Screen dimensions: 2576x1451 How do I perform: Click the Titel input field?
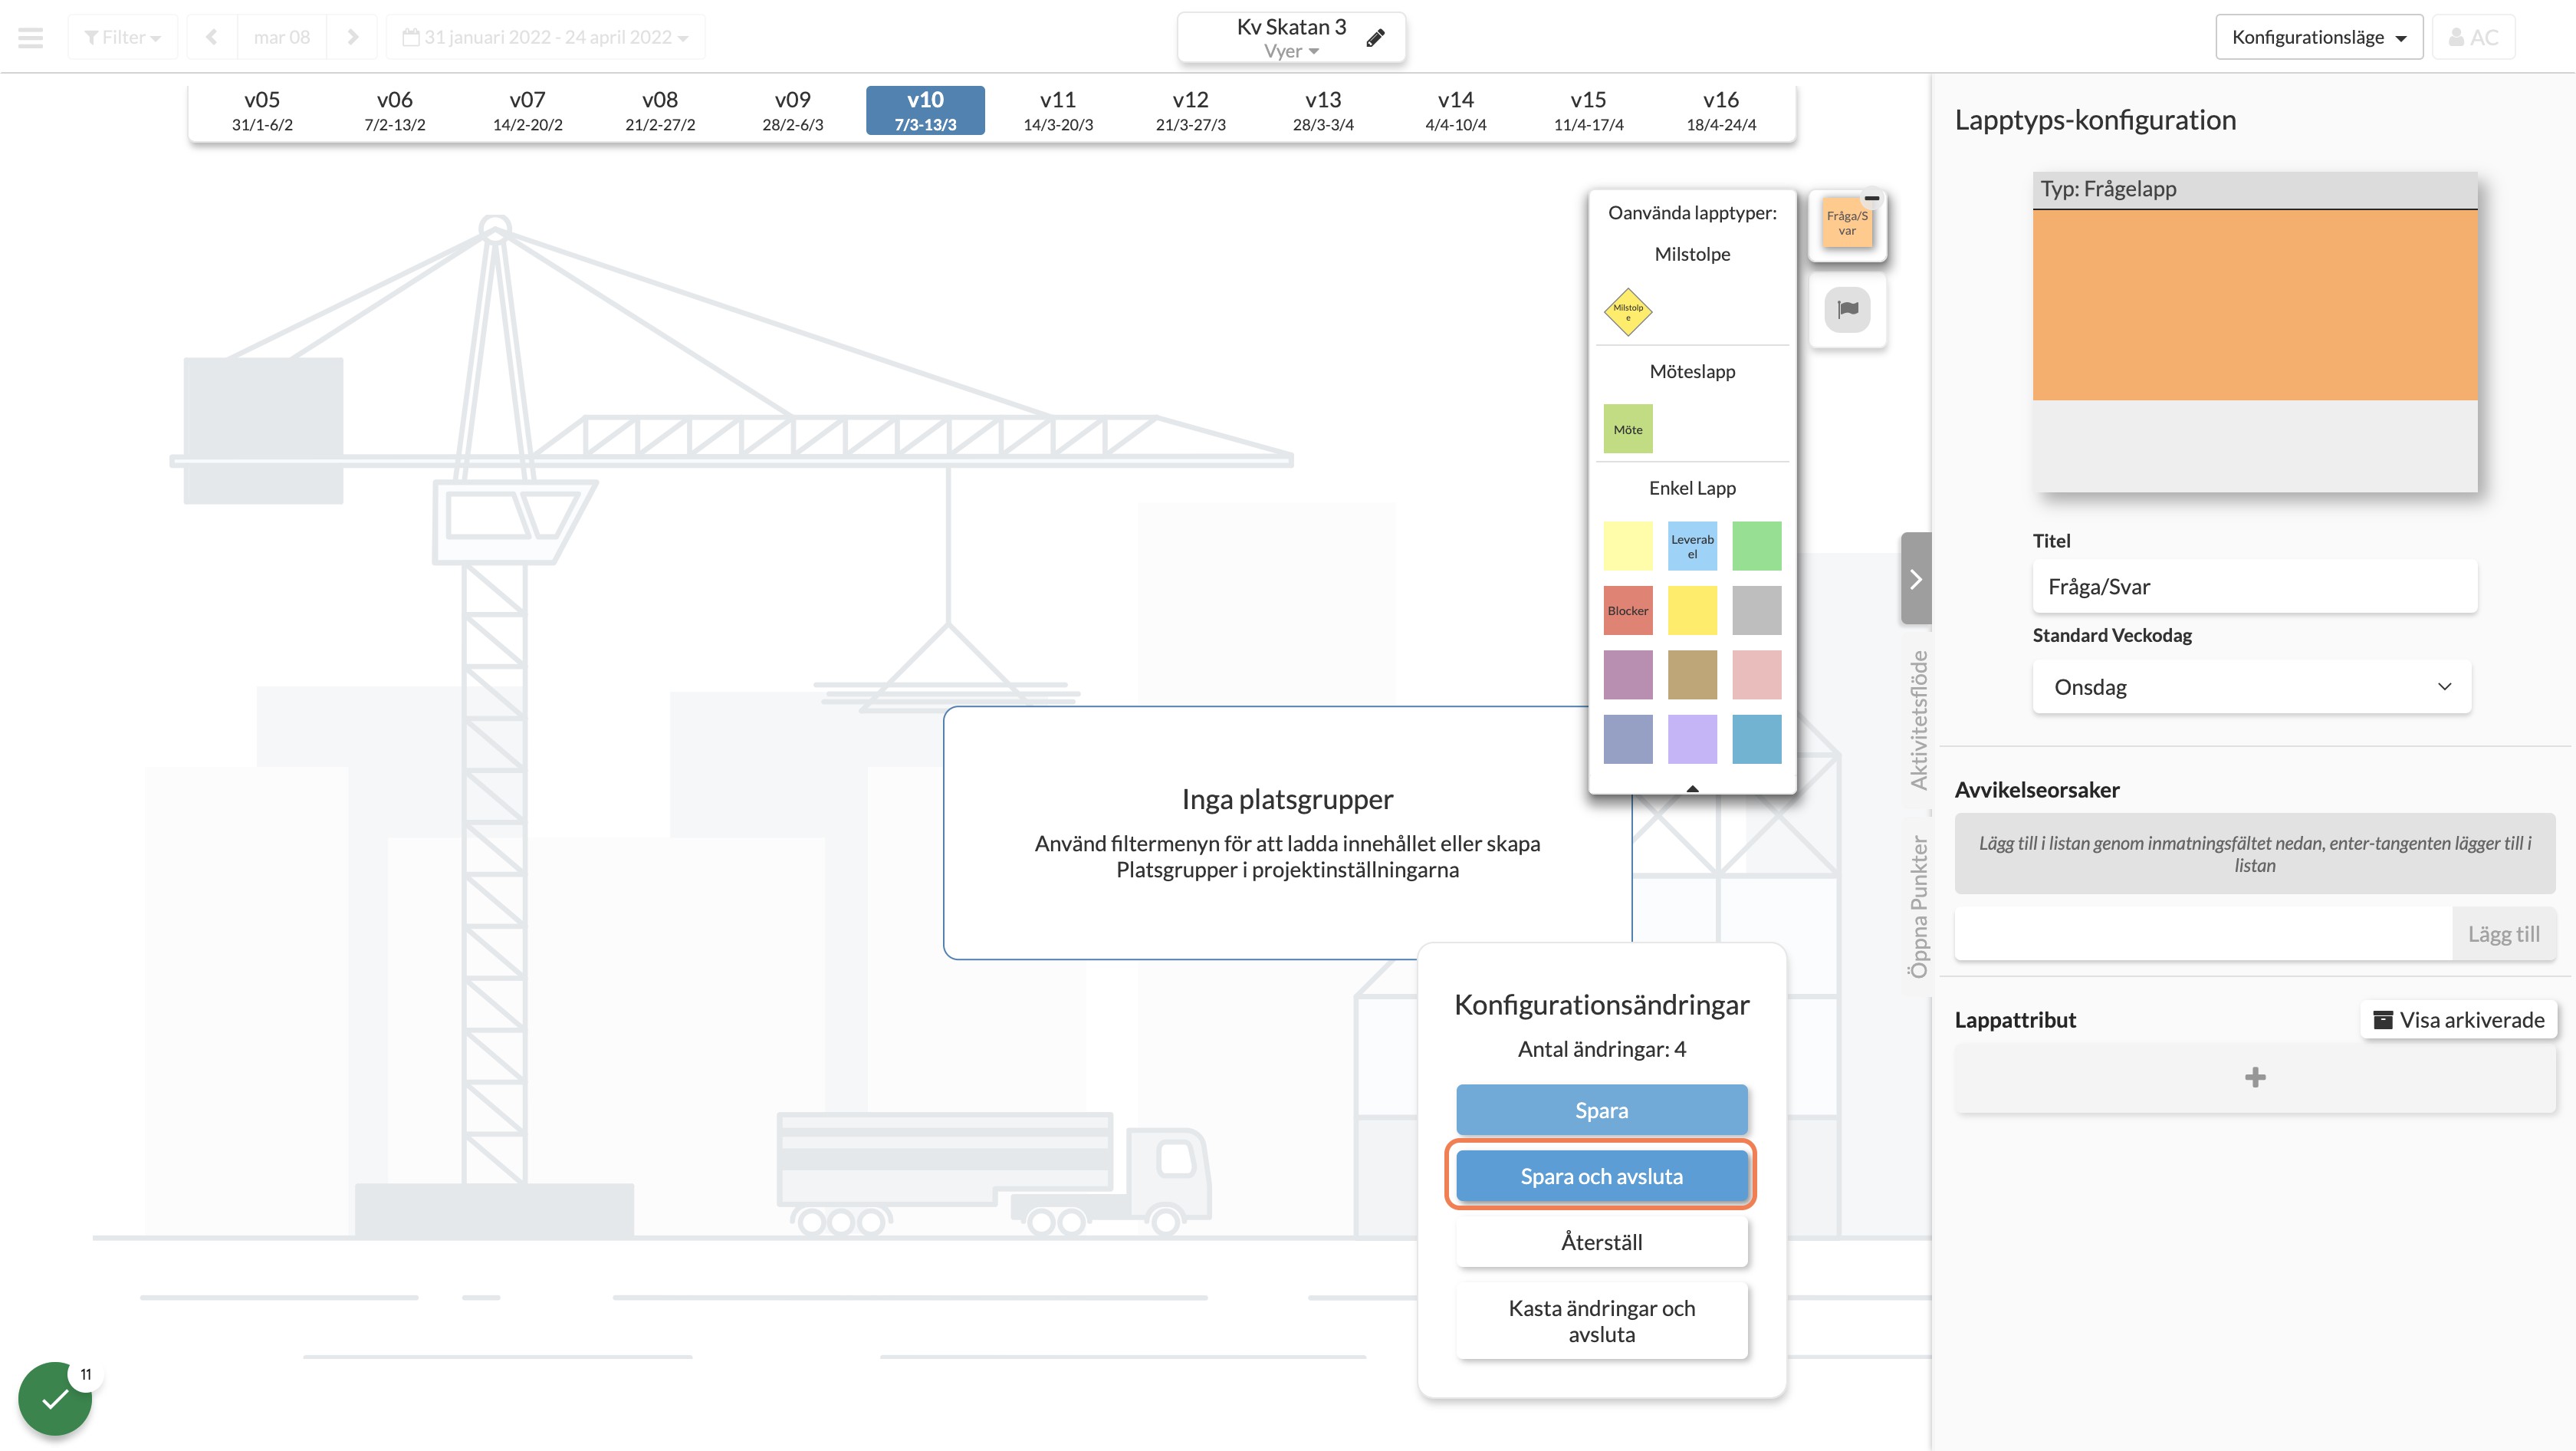(2255, 587)
